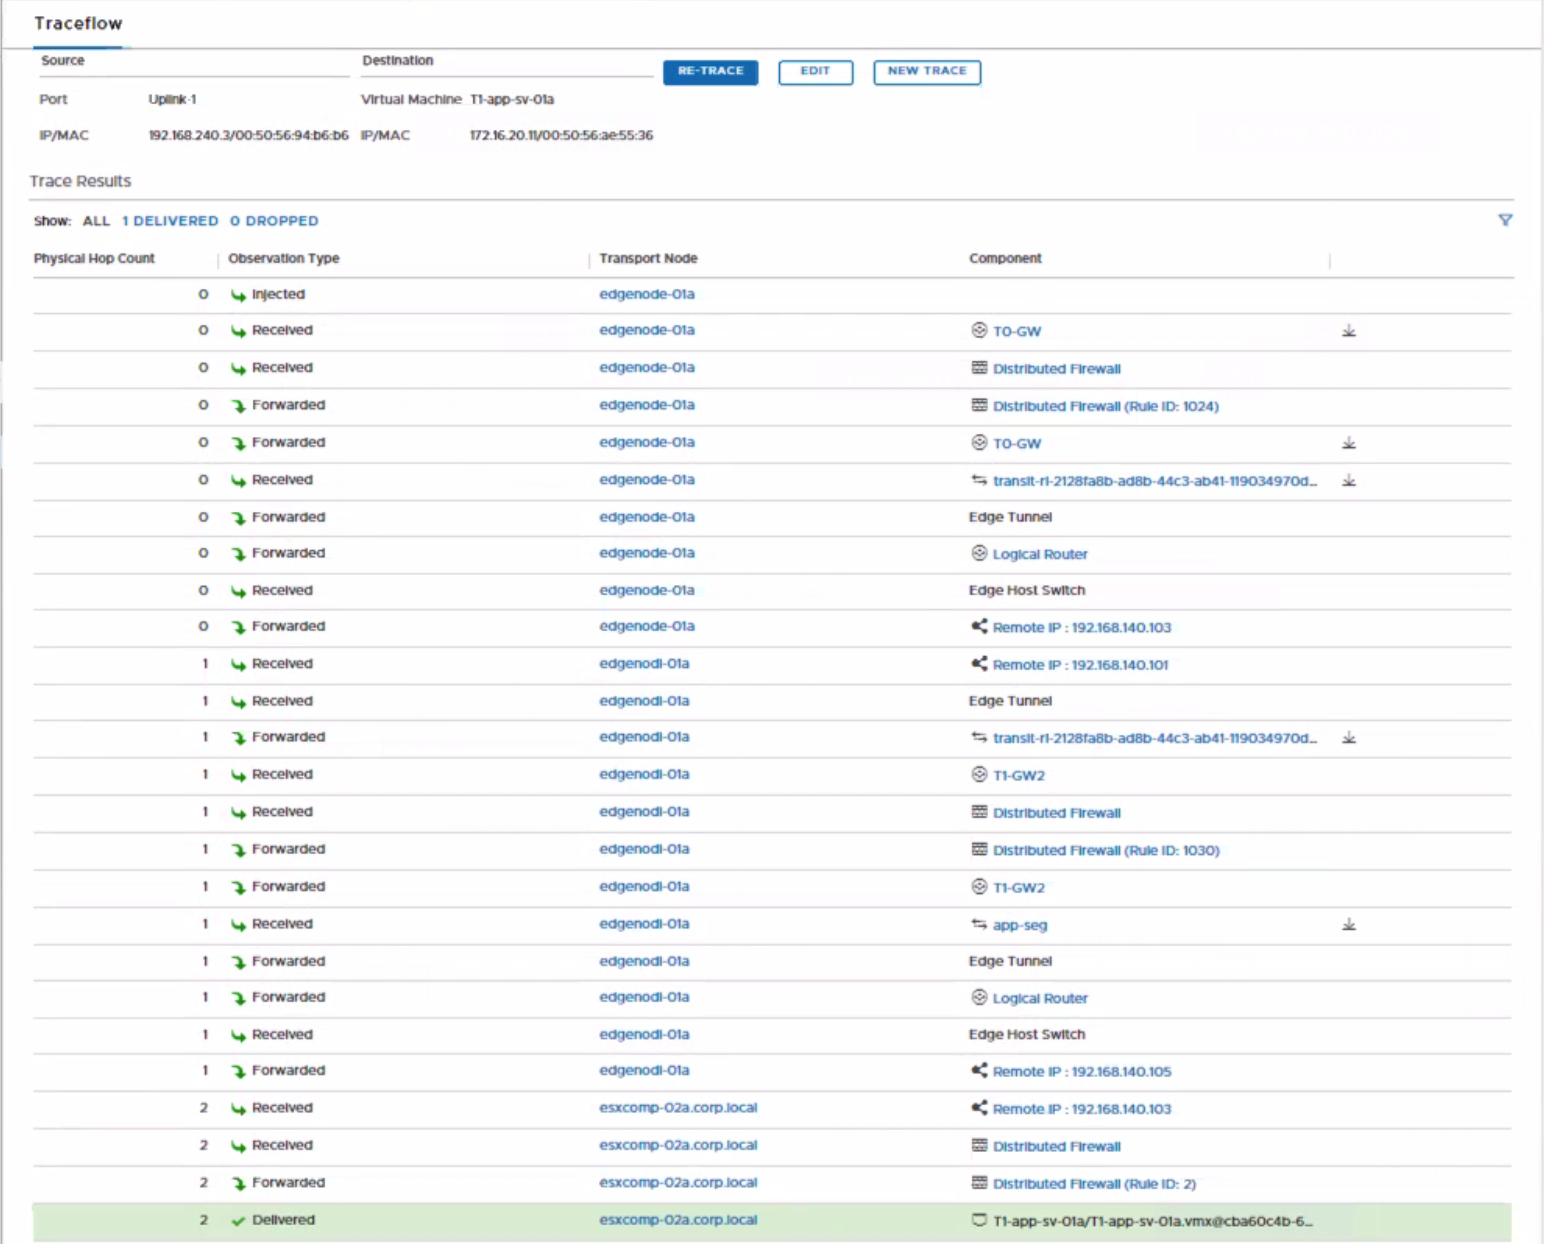Screen dimensions: 1544x1244
Task: Click download icon in app-seg row
Action: pos(1349,925)
